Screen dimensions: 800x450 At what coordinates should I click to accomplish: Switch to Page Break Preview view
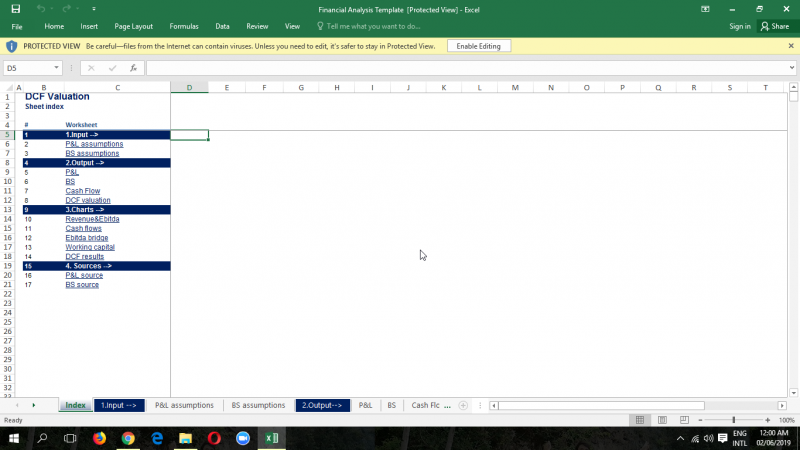click(x=683, y=420)
